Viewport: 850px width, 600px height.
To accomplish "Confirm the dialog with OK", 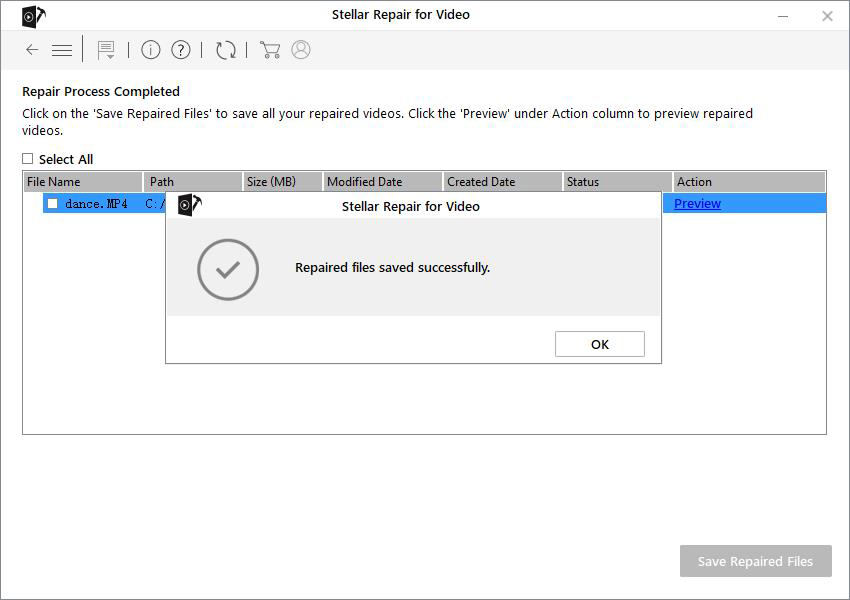I will [x=600, y=344].
